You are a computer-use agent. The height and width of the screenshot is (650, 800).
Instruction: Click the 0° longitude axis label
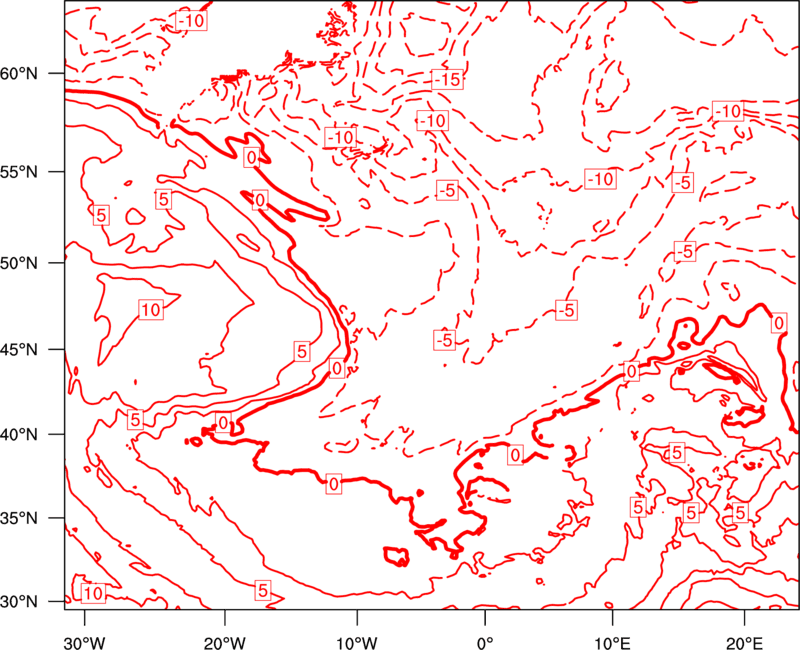tap(485, 642)
